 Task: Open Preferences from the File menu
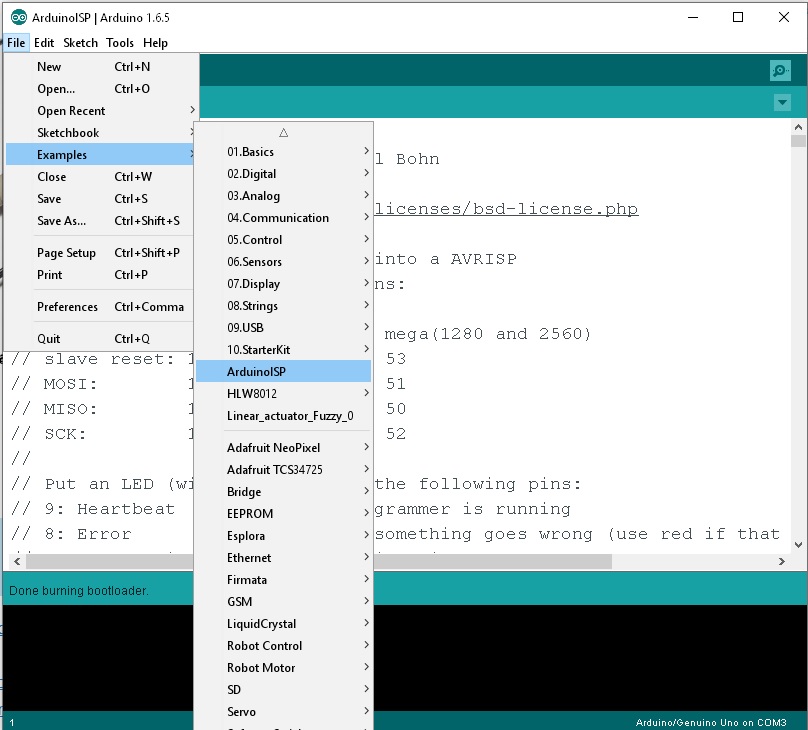point(100,307)
